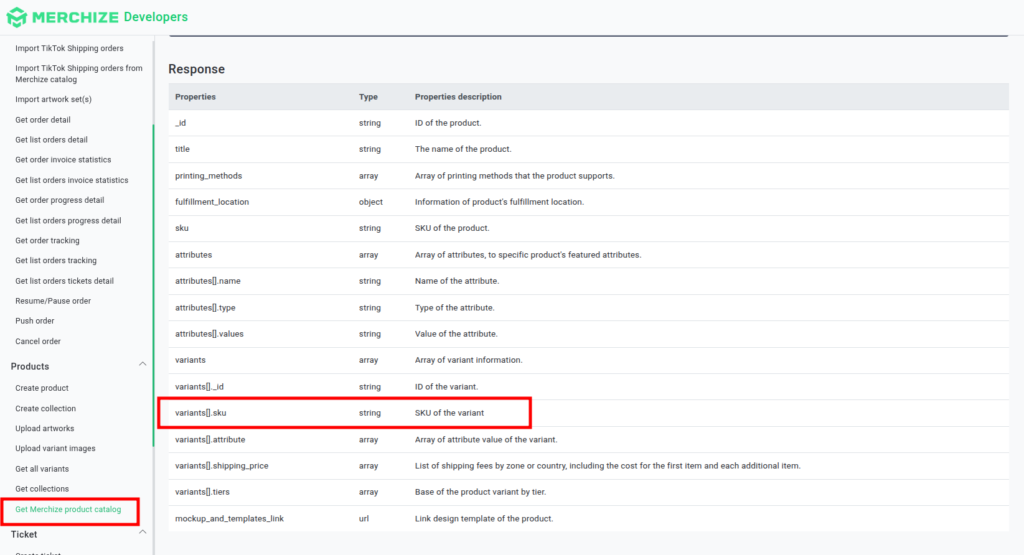Click the Merchize logo icon
The width and height of the screenshot is (1024, 555).
pos(16,17)
